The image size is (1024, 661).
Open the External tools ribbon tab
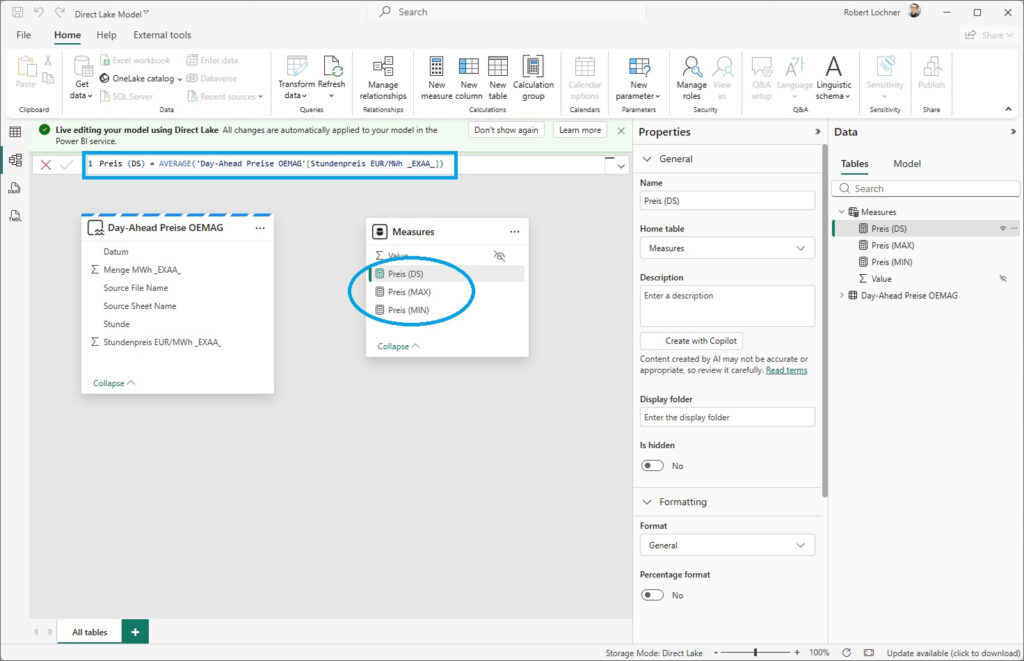click(162, 35)
